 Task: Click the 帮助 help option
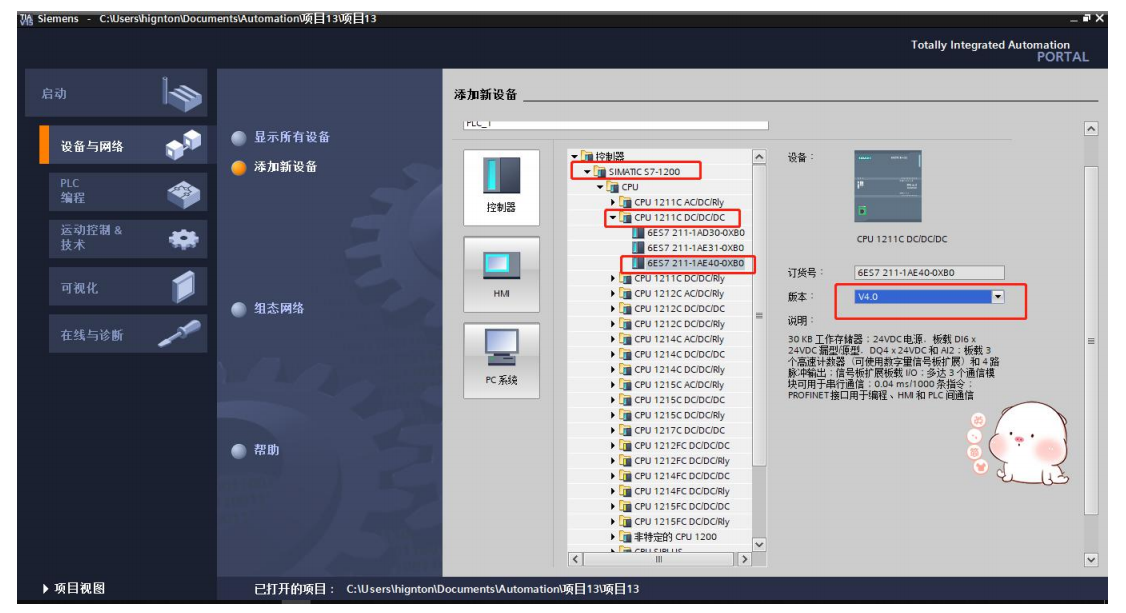tap(239, 451)
